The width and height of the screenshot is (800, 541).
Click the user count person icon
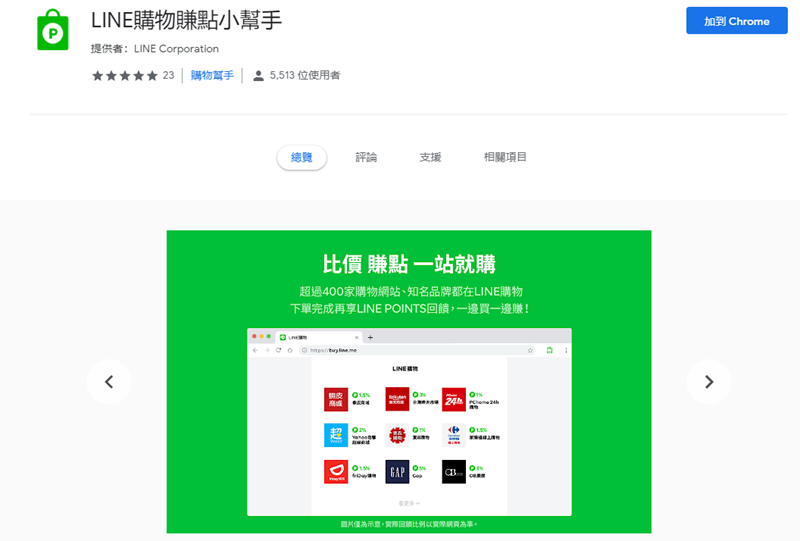(x=258, y=76)
